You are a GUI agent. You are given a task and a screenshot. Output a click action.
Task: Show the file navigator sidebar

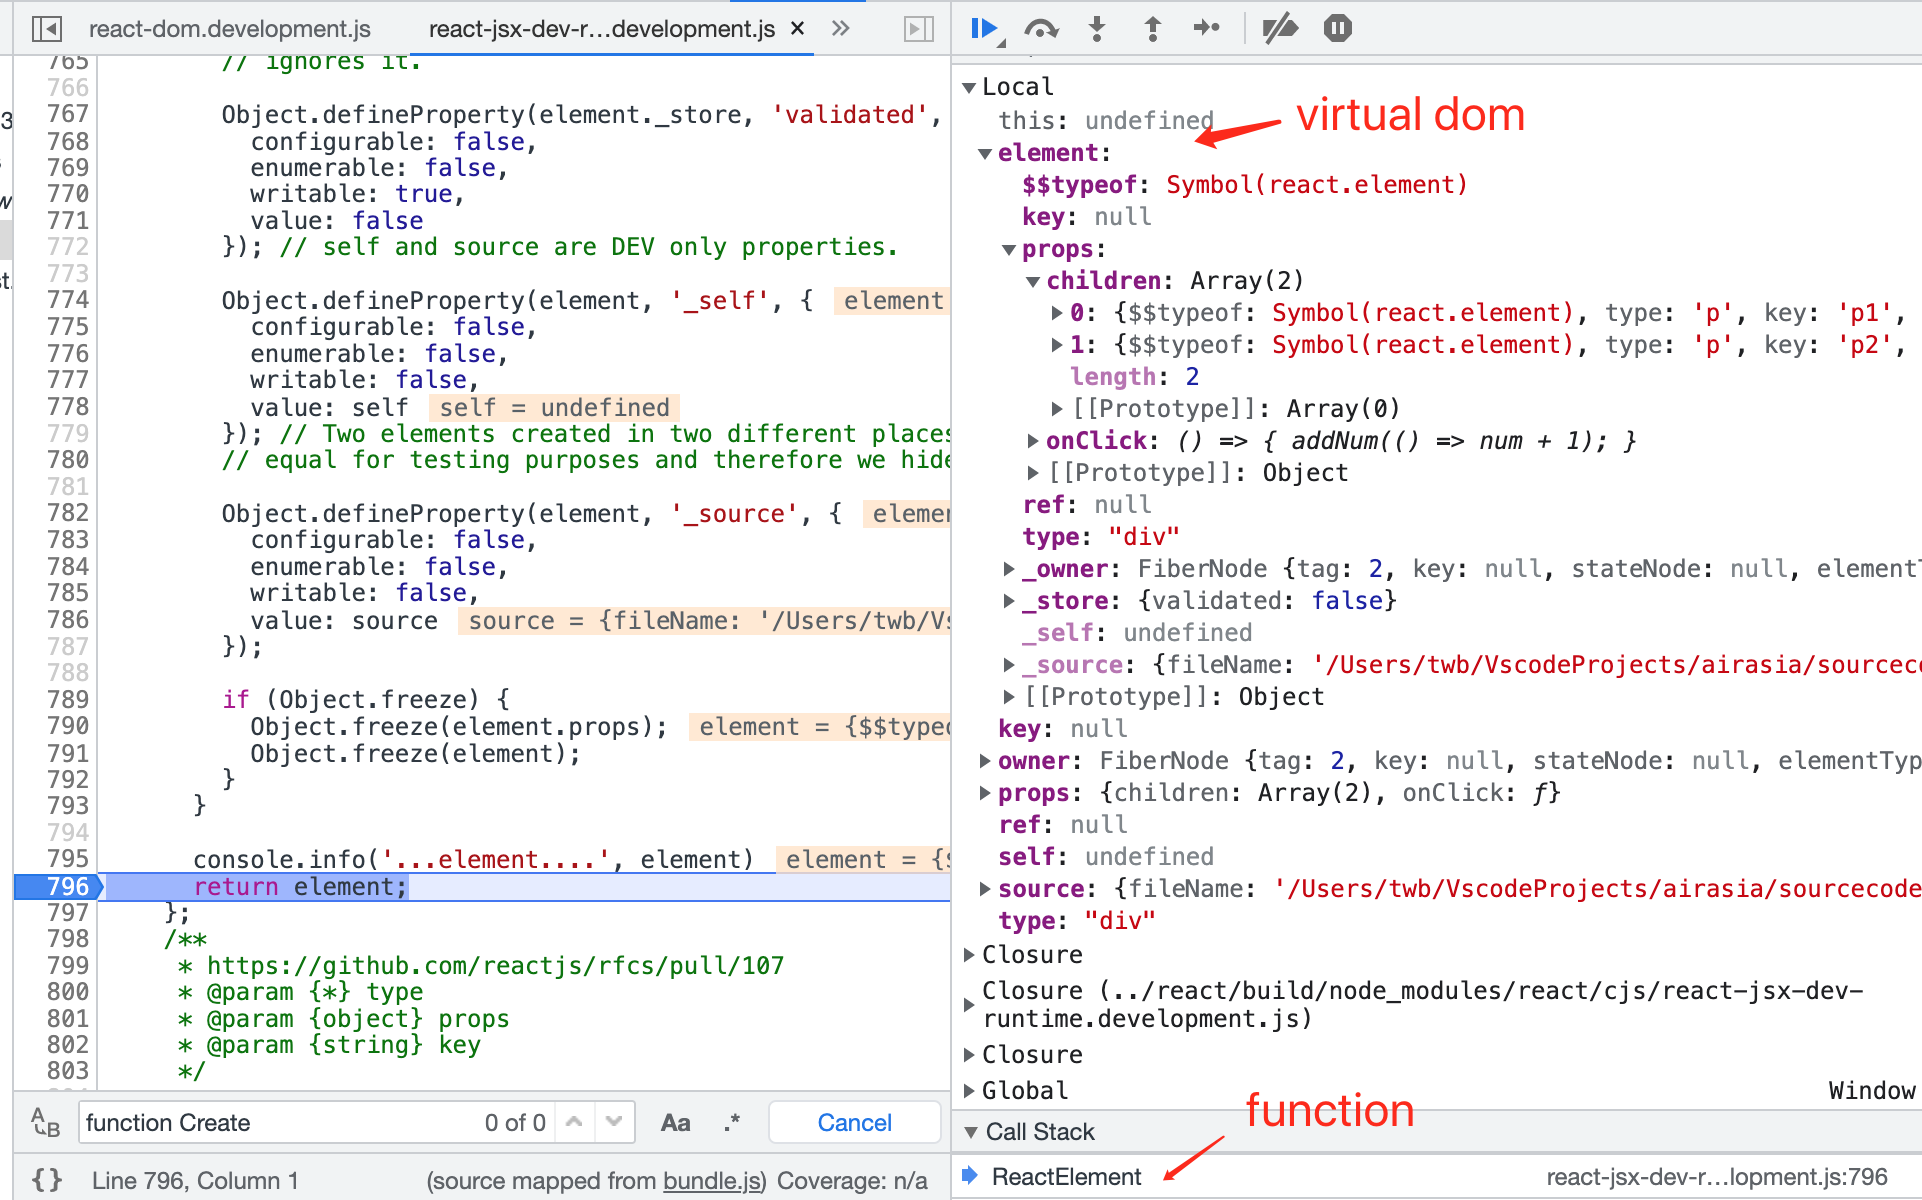(x=46, y=29)
